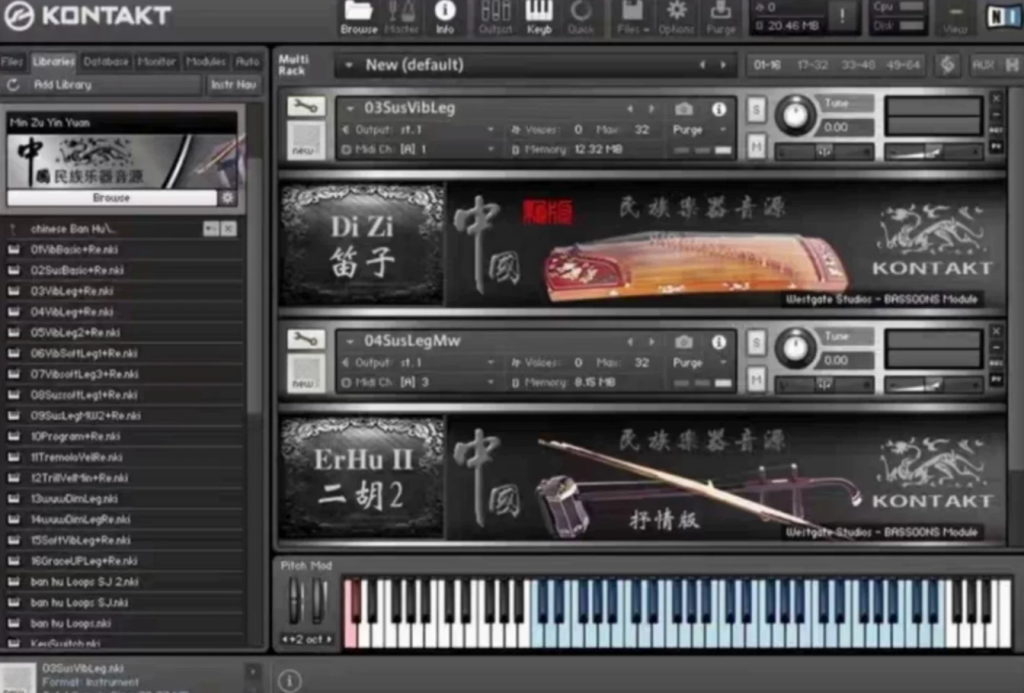Switch to the Modules tab
The height and width of the screenshot is (693, 1024).
pos(206,61)
